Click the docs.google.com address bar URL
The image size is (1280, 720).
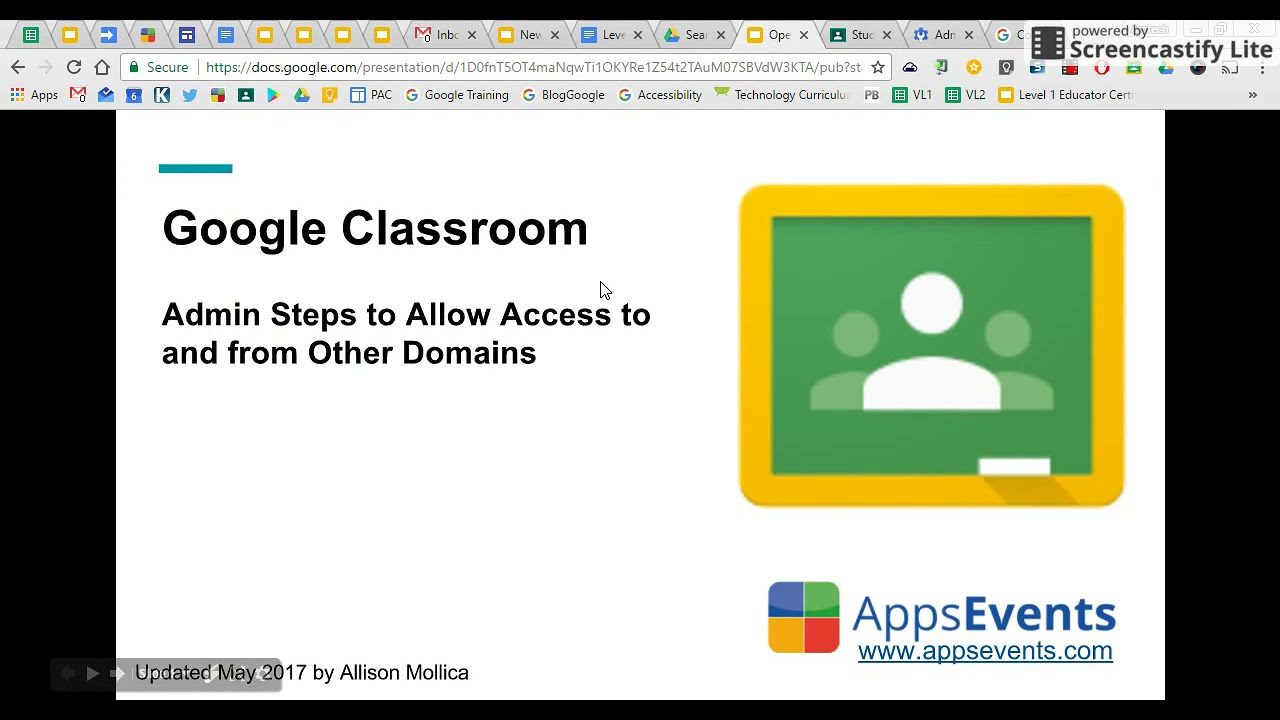(533, 67)
